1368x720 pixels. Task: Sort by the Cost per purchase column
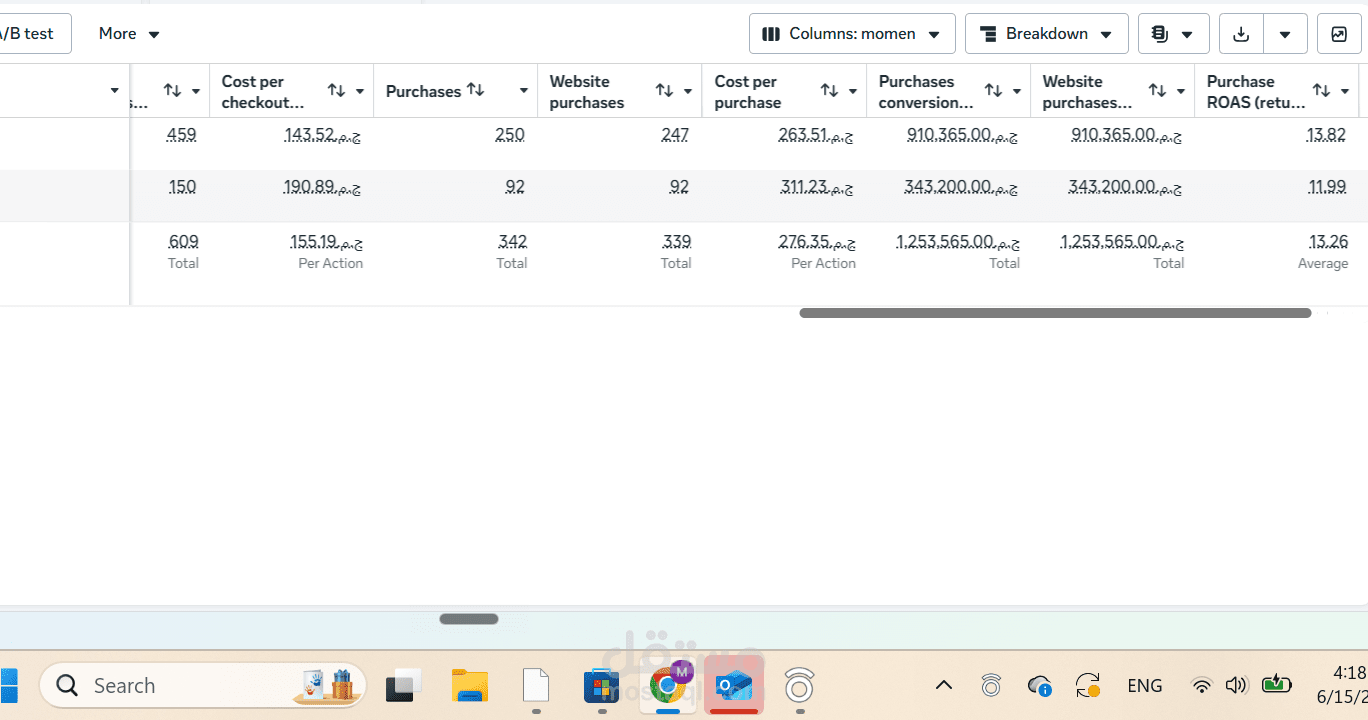point(829,91)
